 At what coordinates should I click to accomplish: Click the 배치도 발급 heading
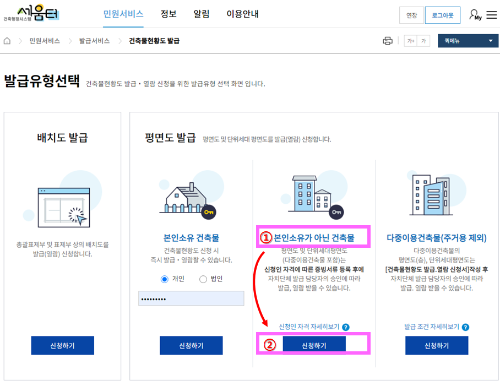click(62, 138)
